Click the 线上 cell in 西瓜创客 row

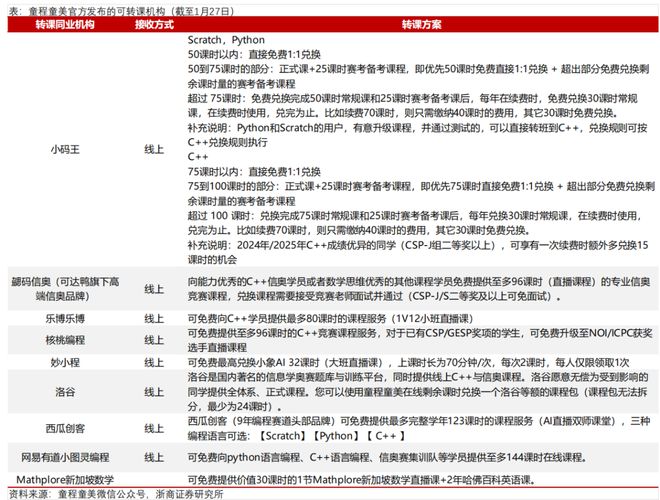pyautogui.click(x=154, y=428)
